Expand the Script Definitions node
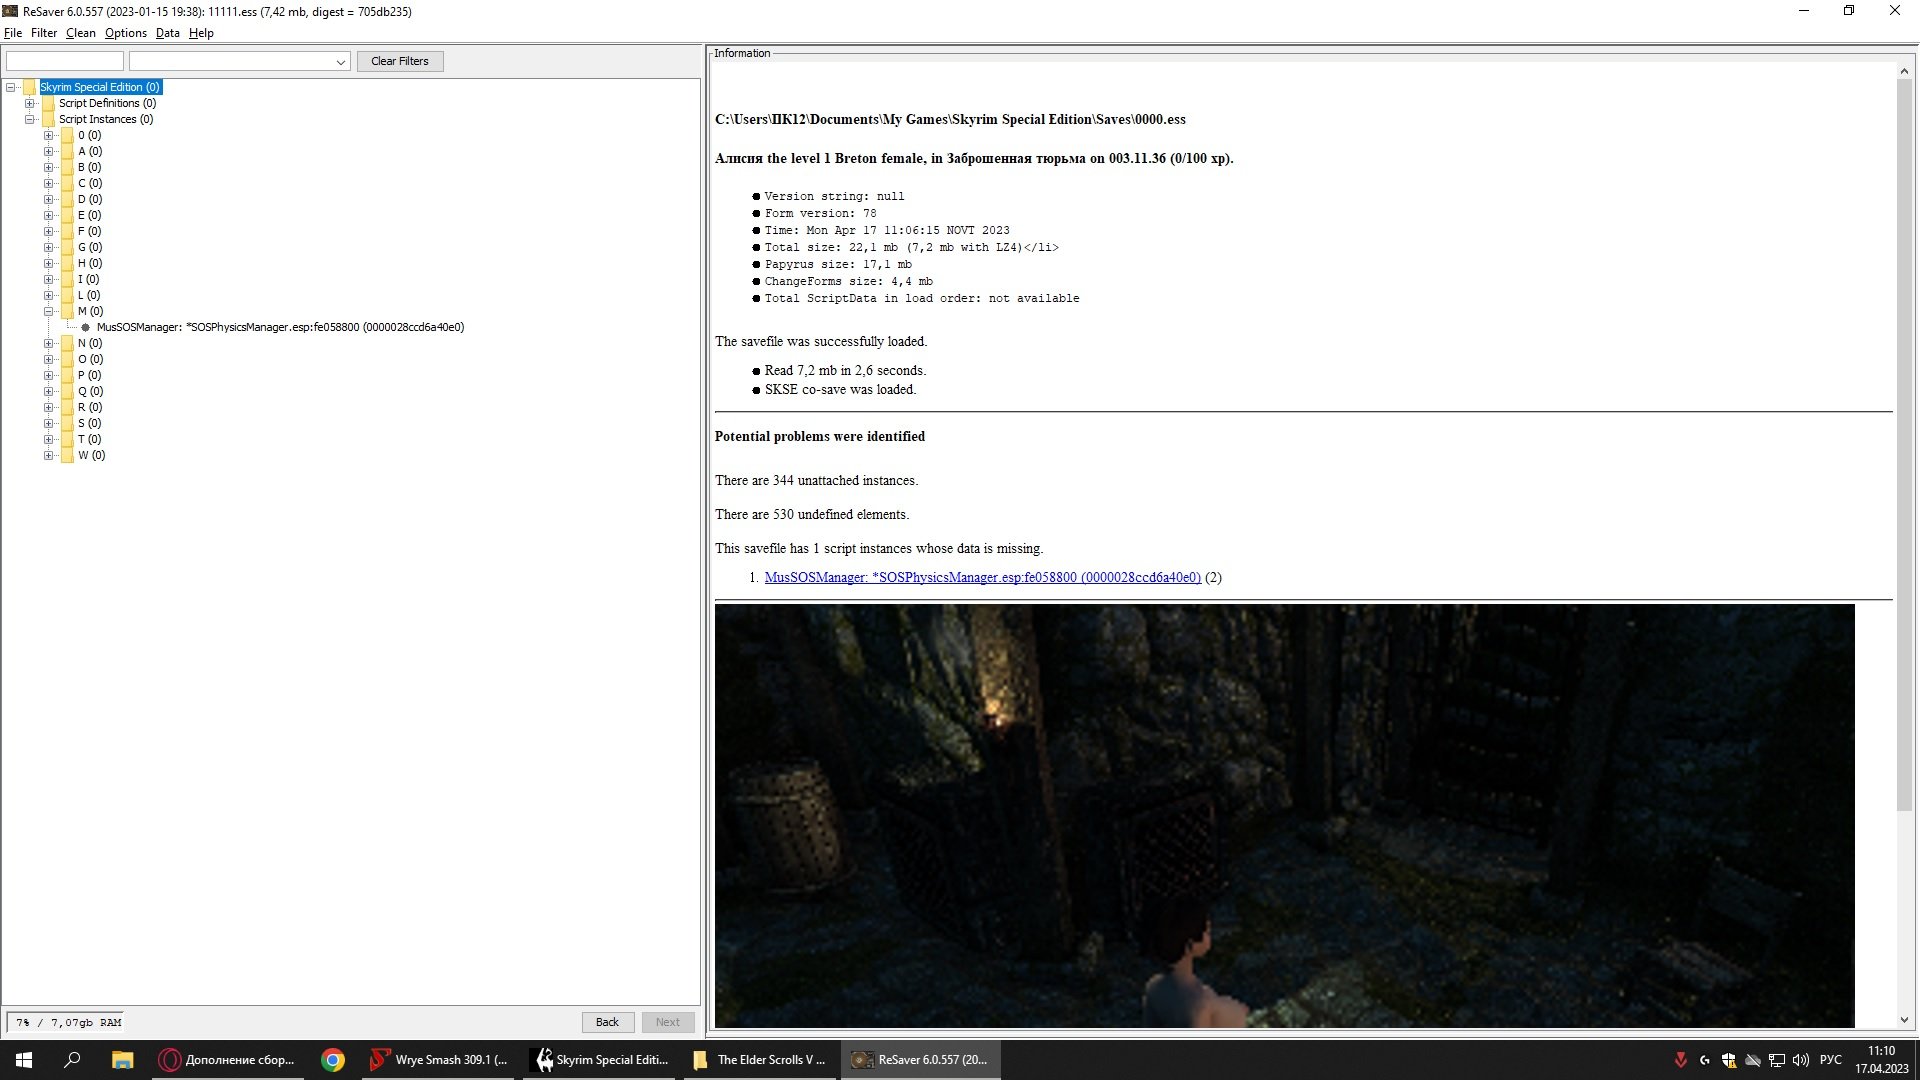Image resolution: width=1920 pixels, height=1080 pixels. pos(30,103)
